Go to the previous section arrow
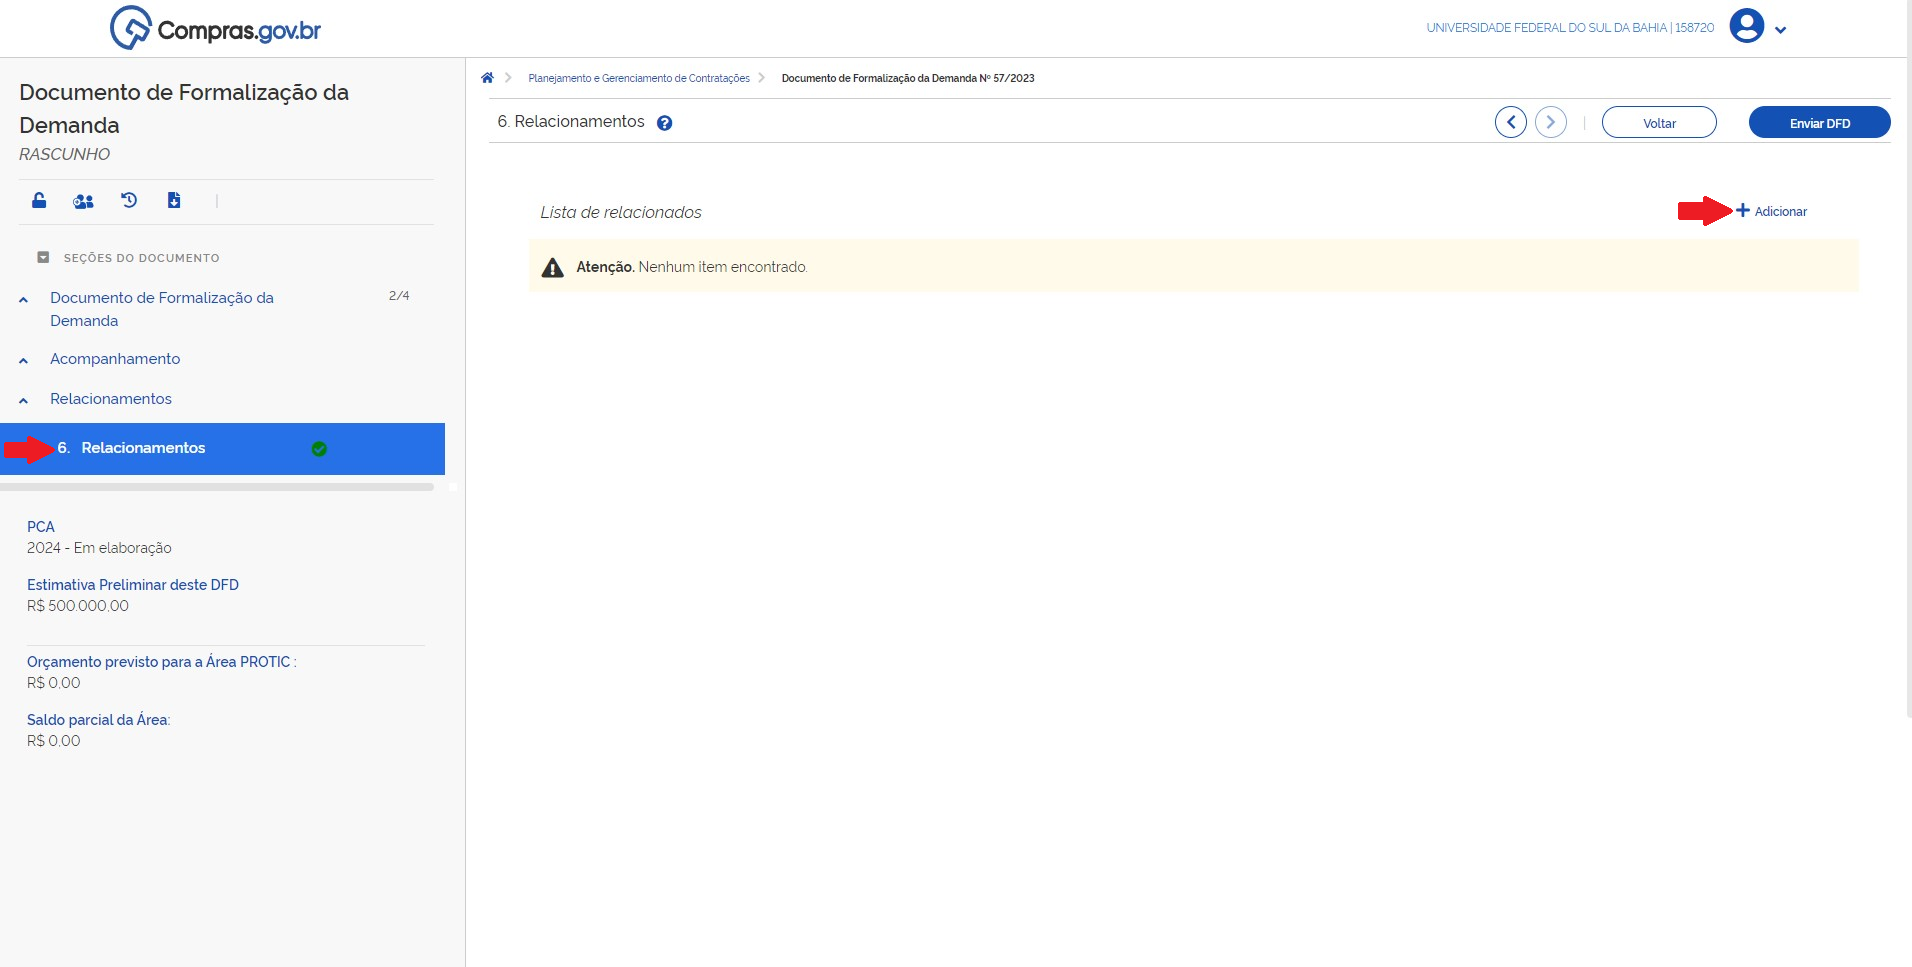This screenshot has width=1912, height=967. tap(1510, 123)
